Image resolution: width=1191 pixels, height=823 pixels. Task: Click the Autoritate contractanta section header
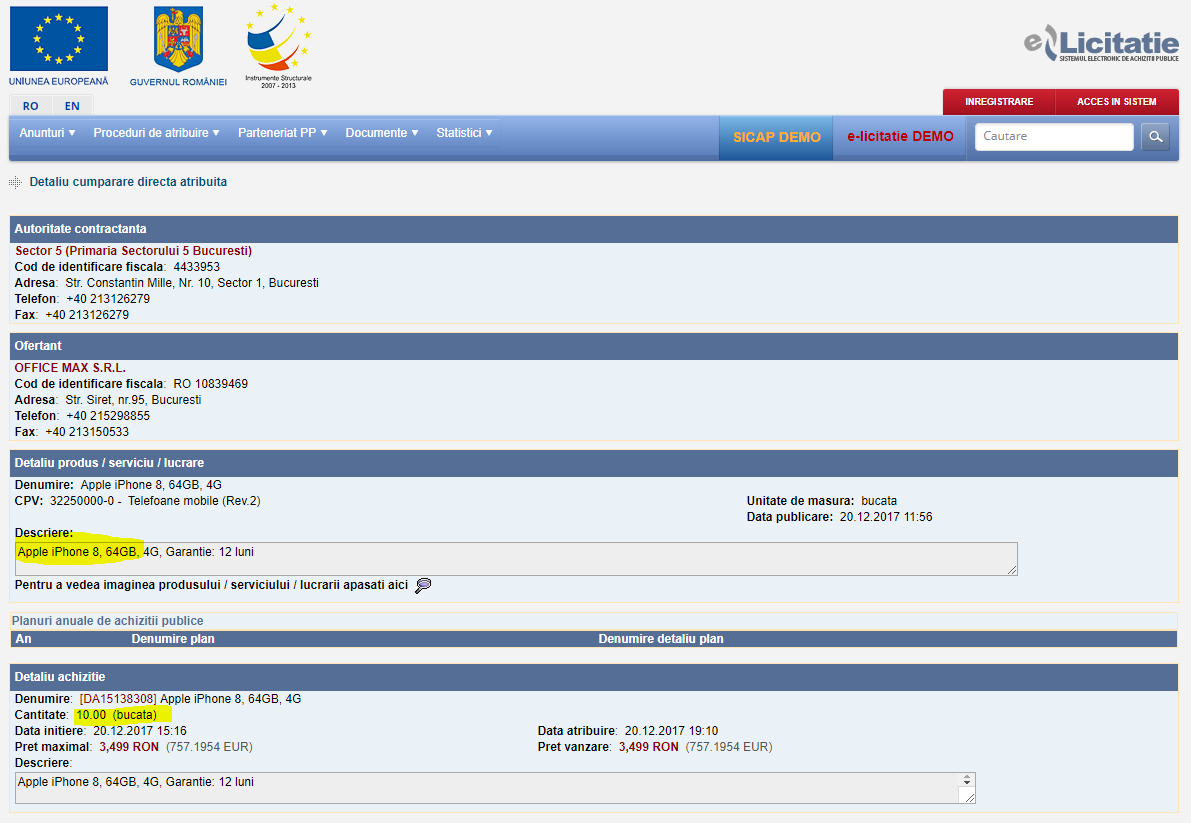[594, 229]
